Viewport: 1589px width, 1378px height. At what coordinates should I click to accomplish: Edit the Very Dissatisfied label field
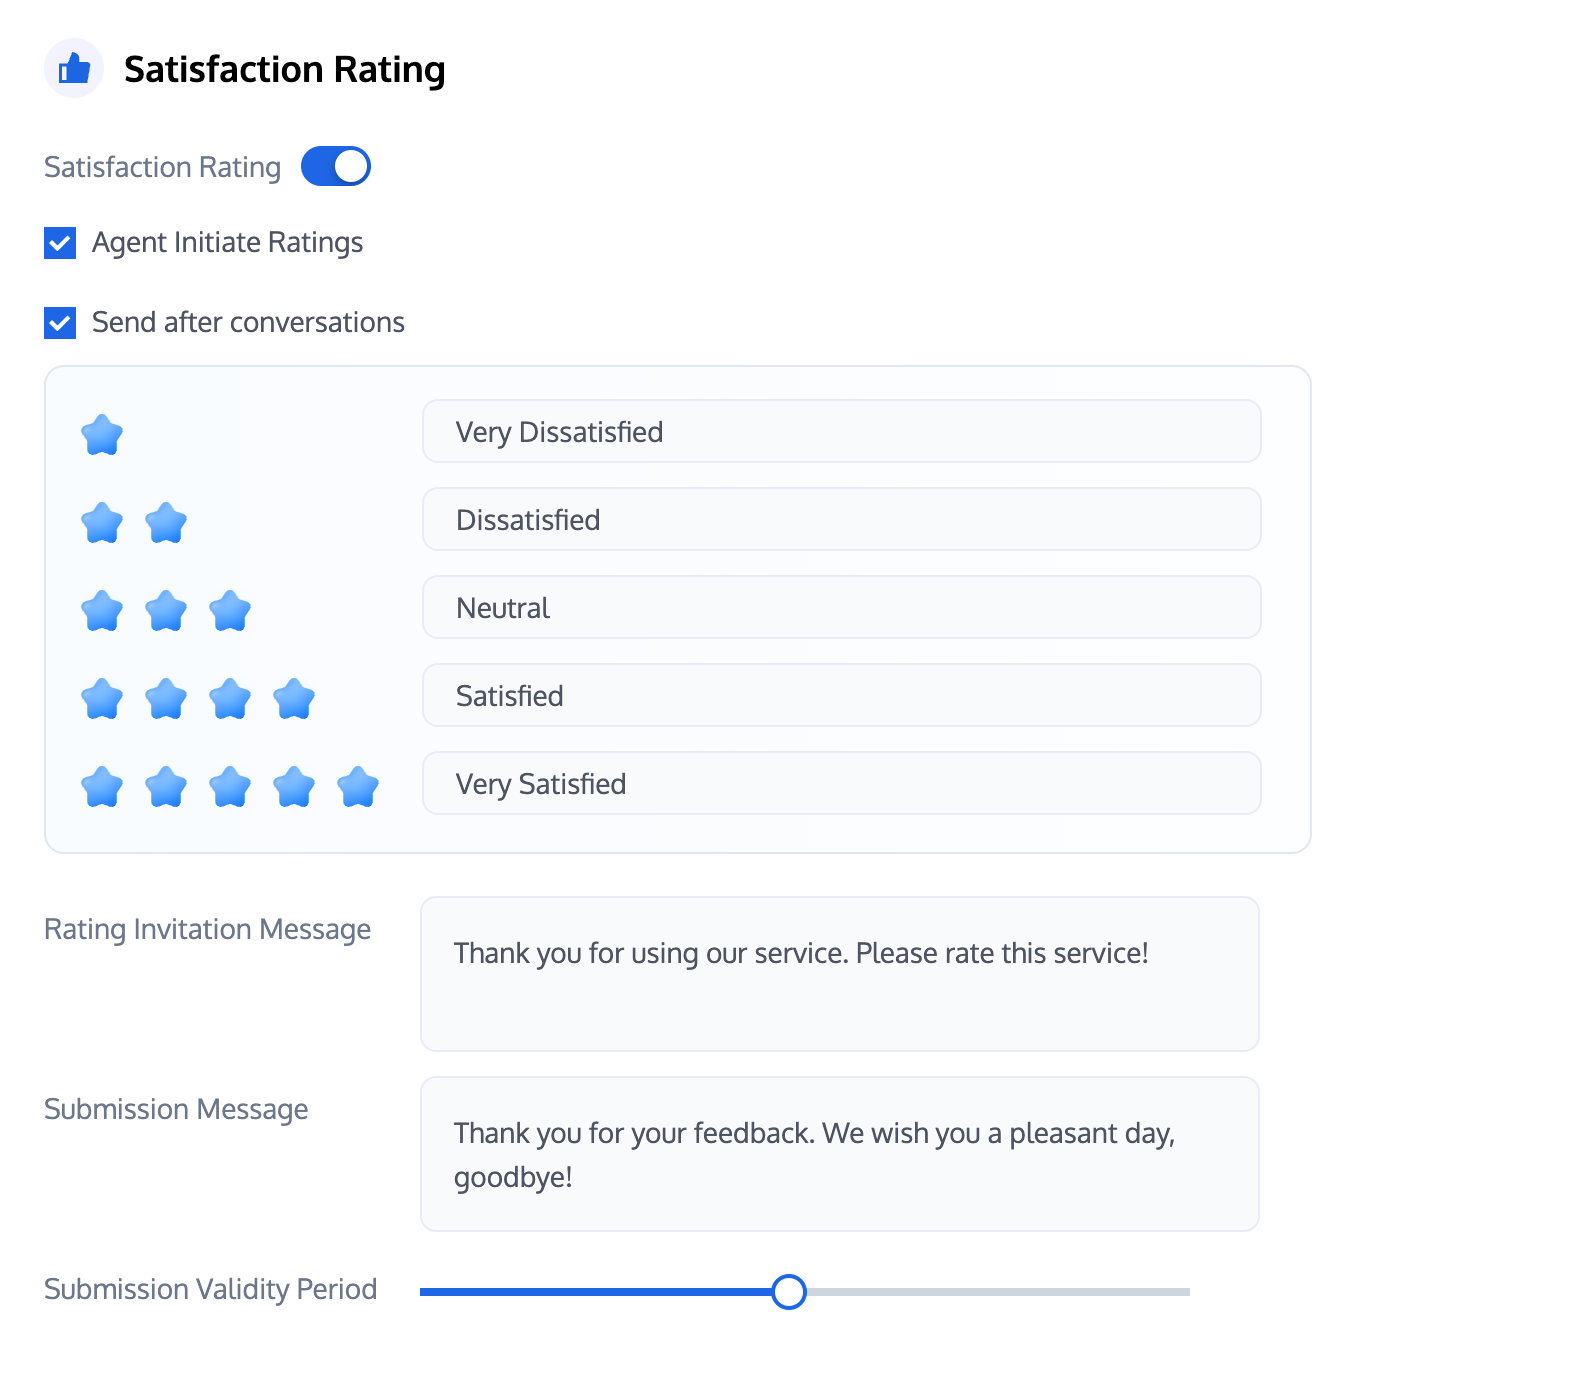[841, 432]
